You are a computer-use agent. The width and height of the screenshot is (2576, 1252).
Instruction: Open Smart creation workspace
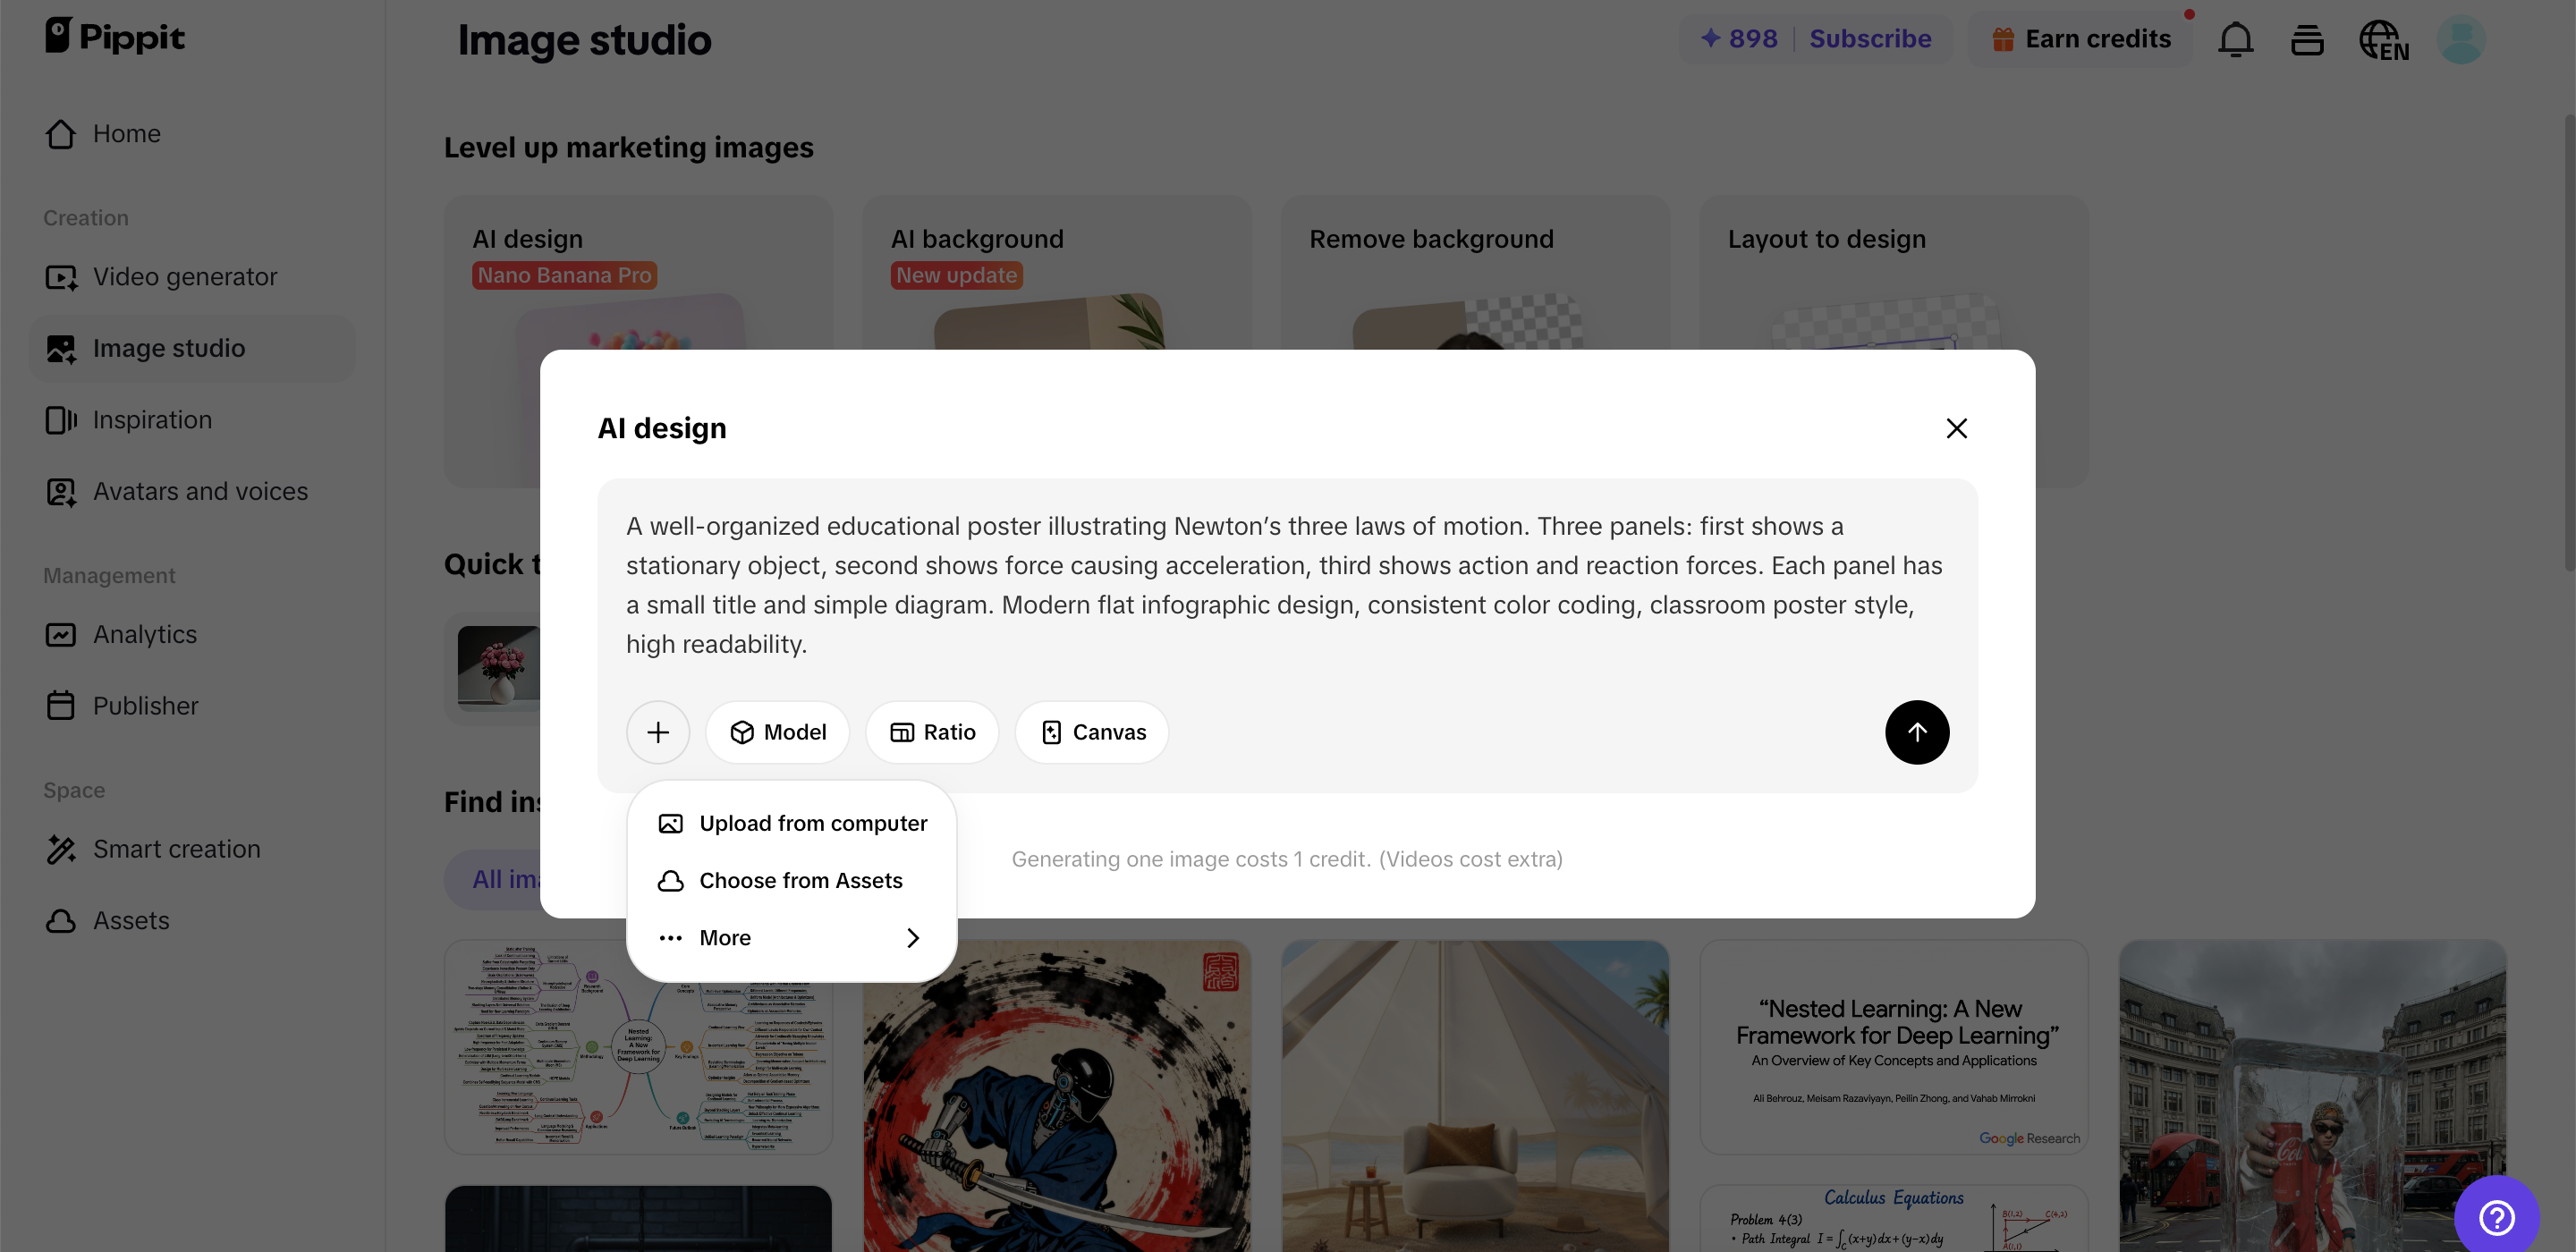176,849
